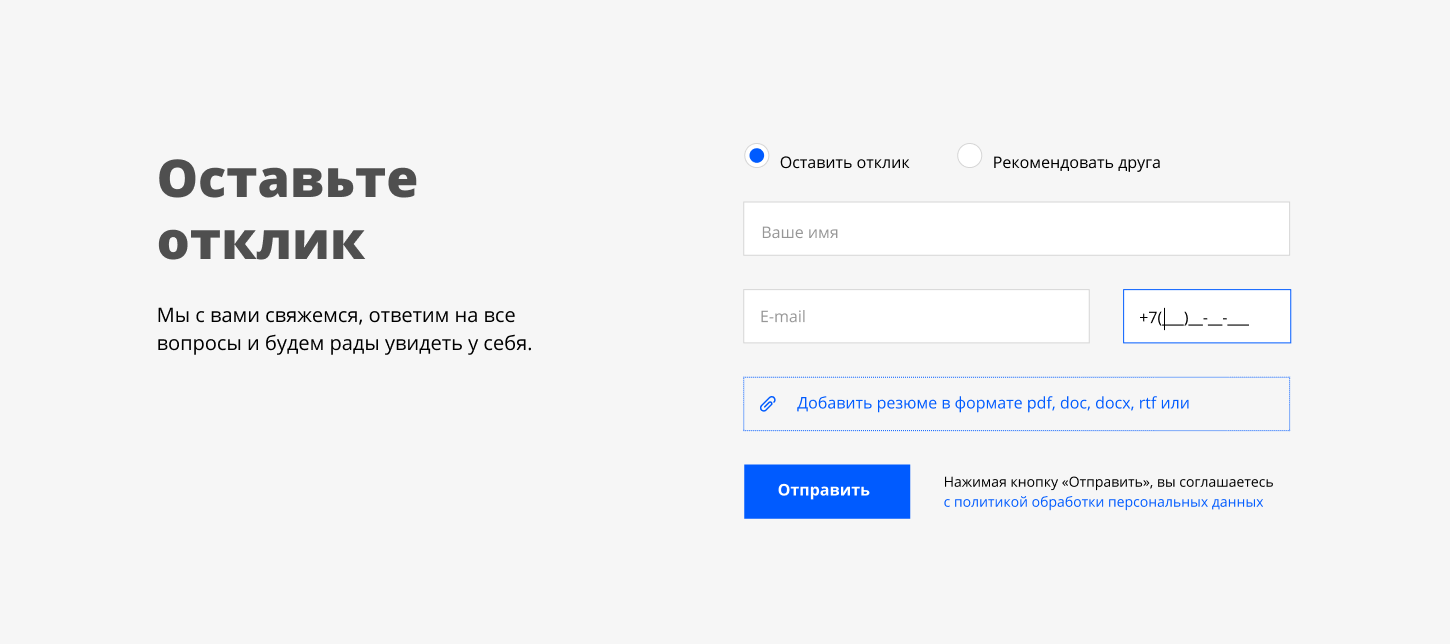Viewport: 1450px width, 644px height.
Task: Open the personal data processing policy link
Action: tap(1103, 502)
